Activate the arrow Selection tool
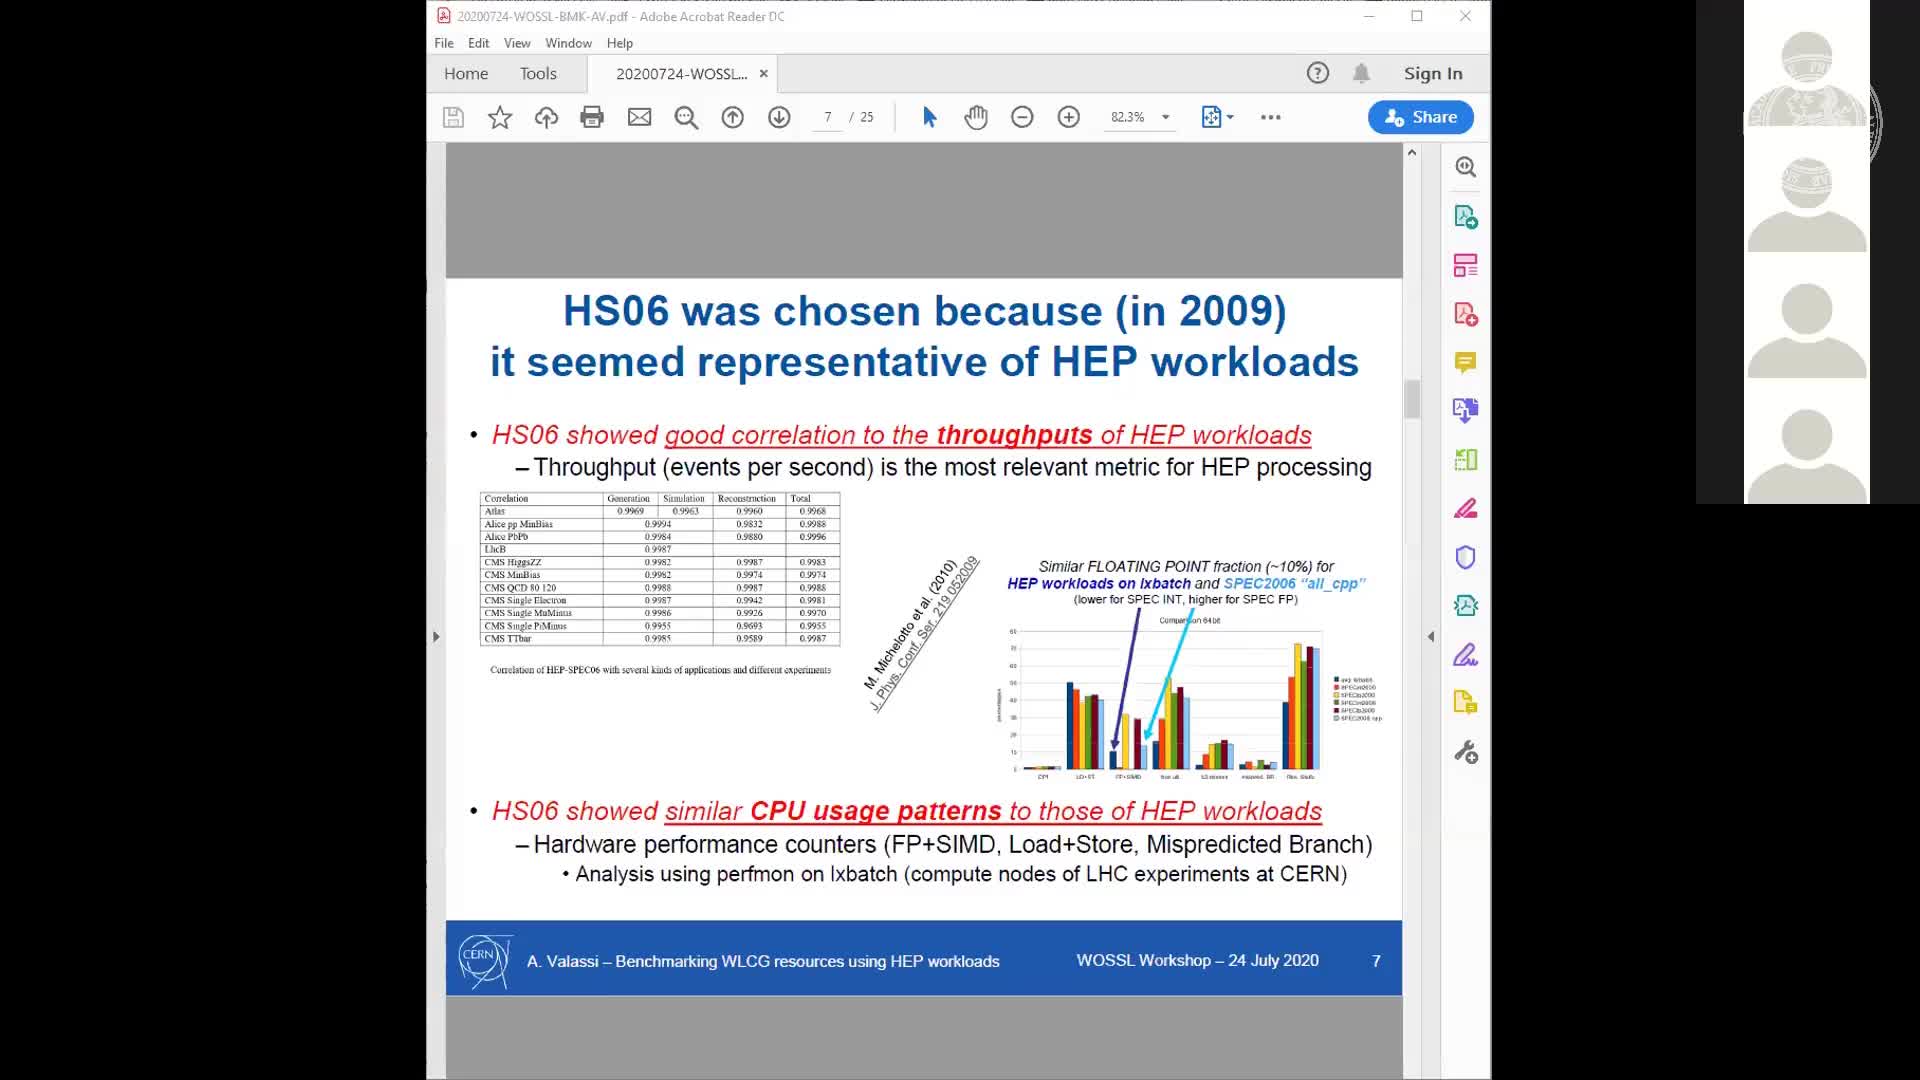Viewport: 1920px width, 1080px height. pos(929,117)
